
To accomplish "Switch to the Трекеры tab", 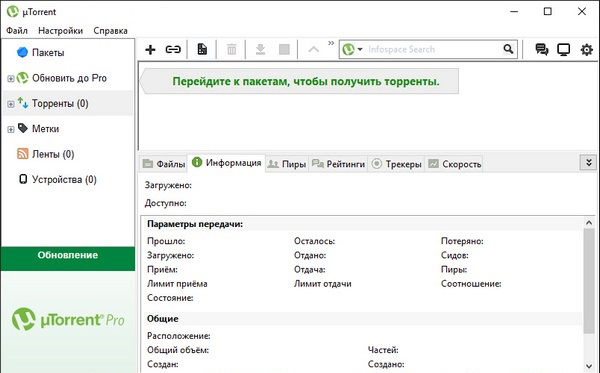I will tap(396, 164).
